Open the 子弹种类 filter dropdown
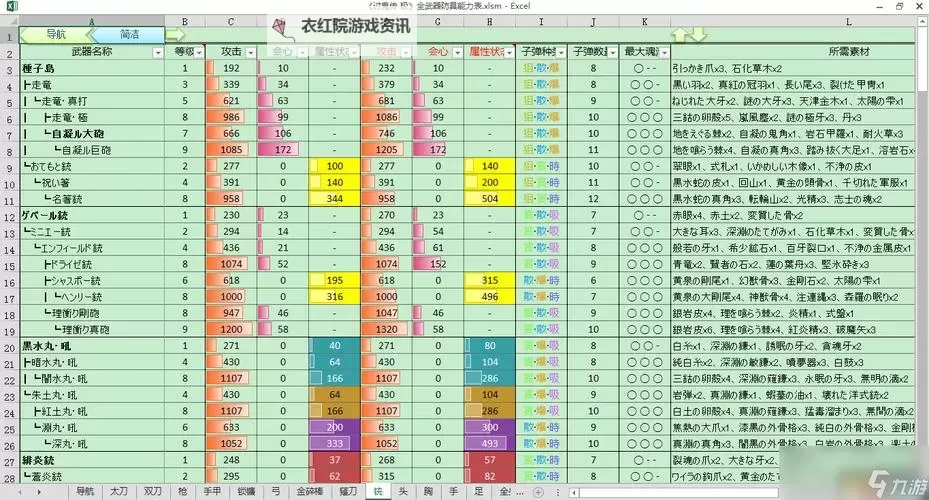Screen dimensions: 929x500 click(560, 53)
